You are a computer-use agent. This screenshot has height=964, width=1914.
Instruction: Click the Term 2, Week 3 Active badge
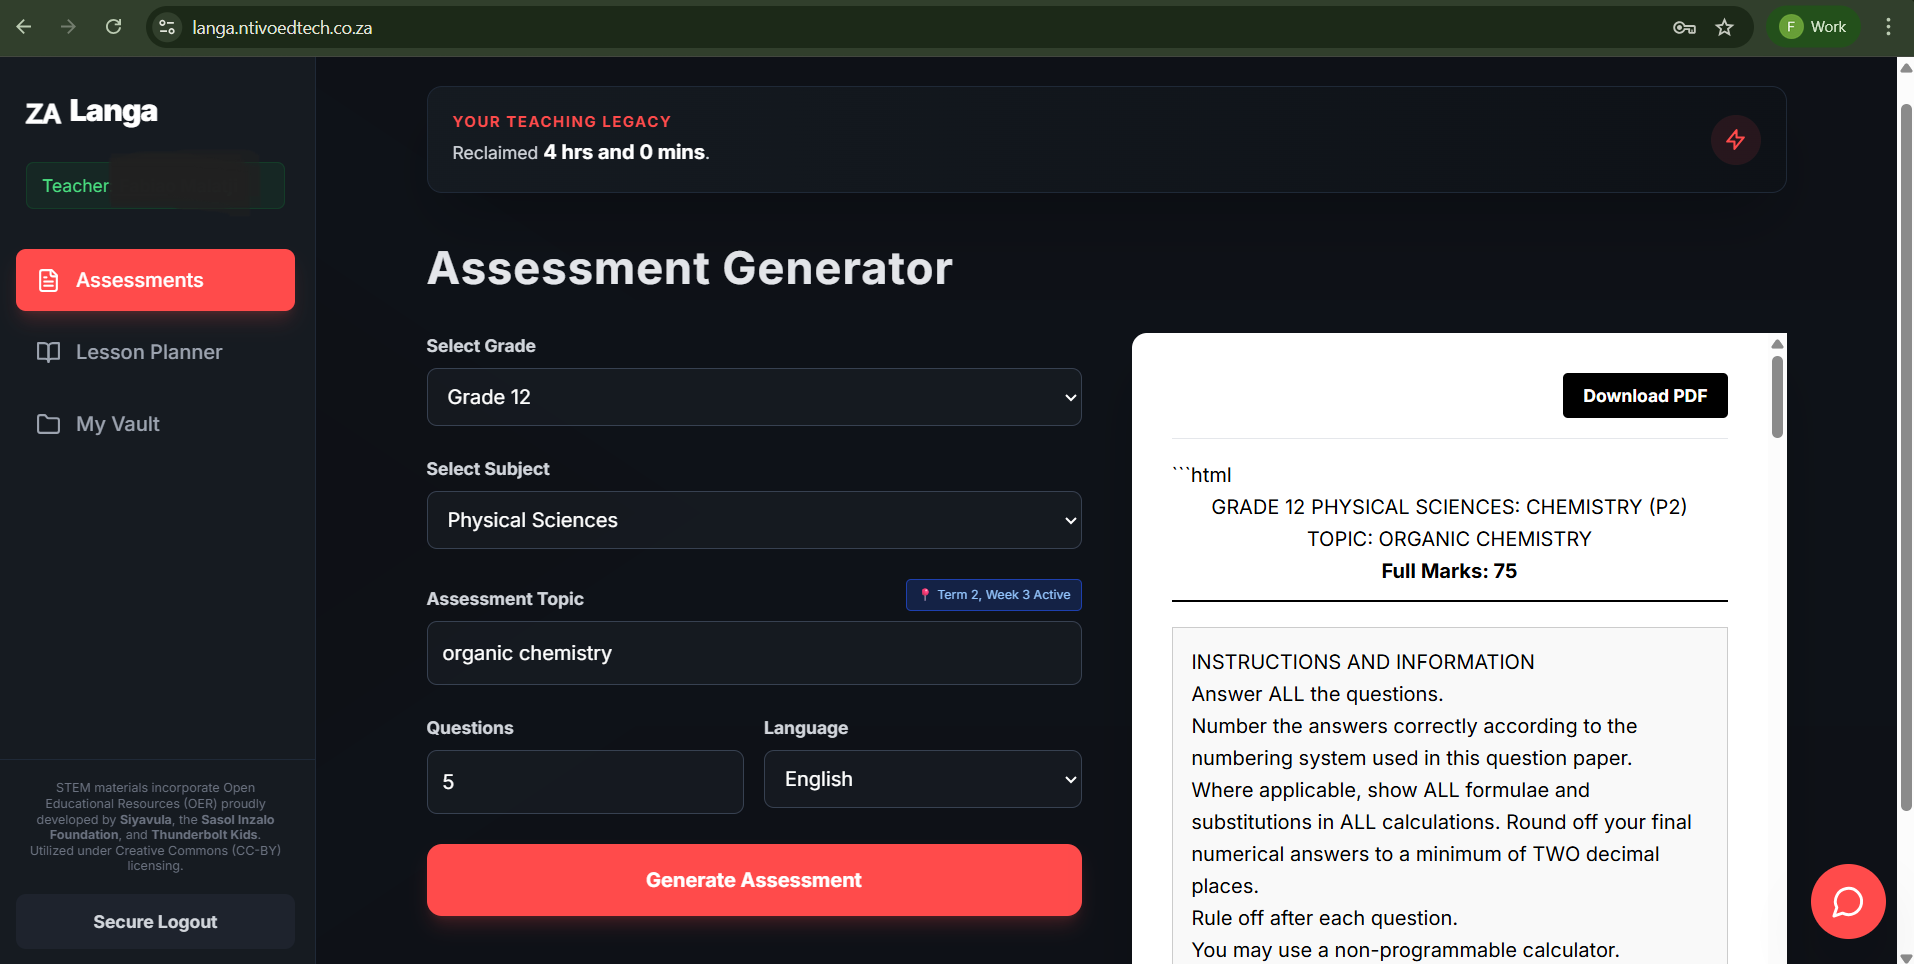click(x=993, y=595)
